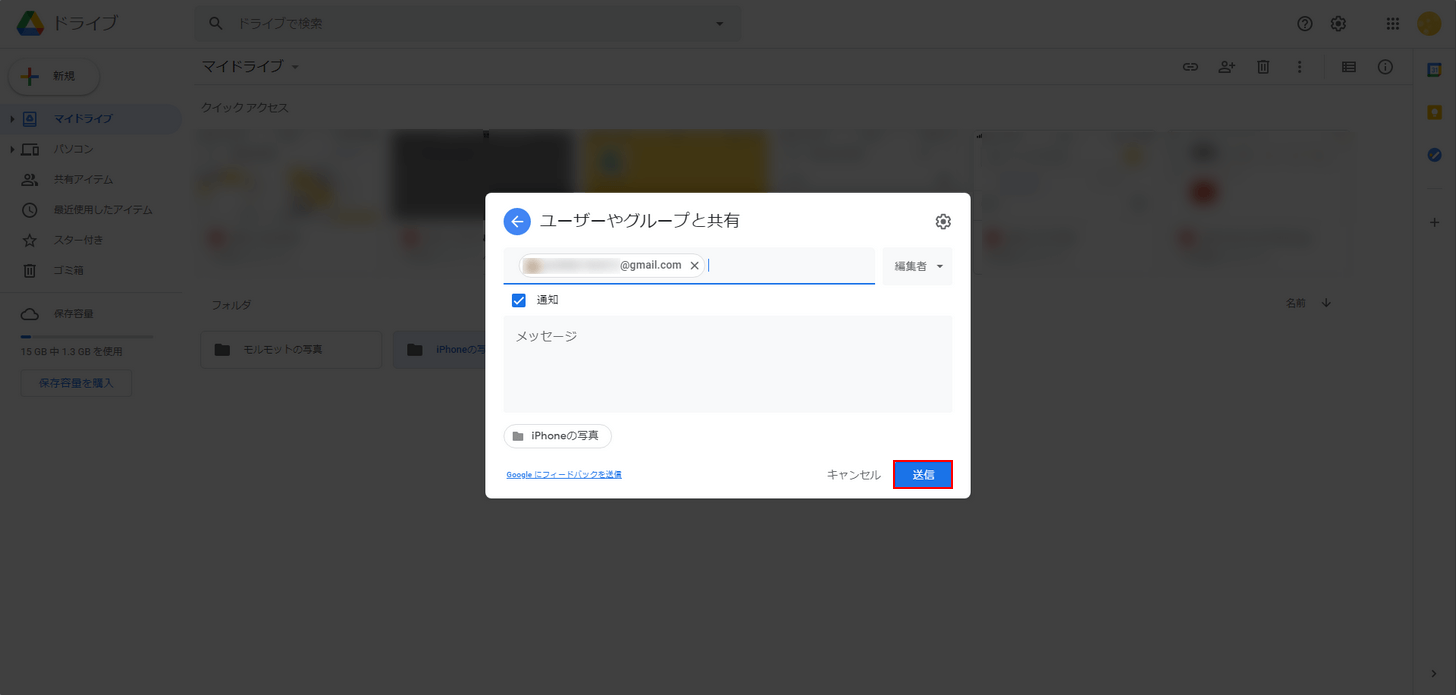Viewport: 1456px width, 695px height.
Task: Click the iPhoneの写真 folder chip
Action: tap(557, 436)
